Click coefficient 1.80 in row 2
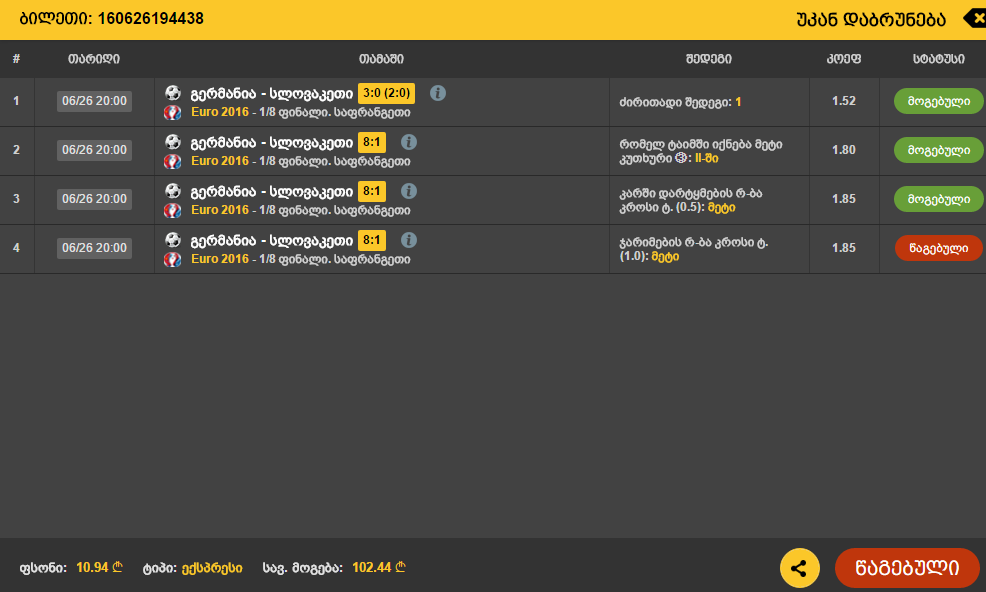This screenshot has width=986, height=592. [844, 150]
